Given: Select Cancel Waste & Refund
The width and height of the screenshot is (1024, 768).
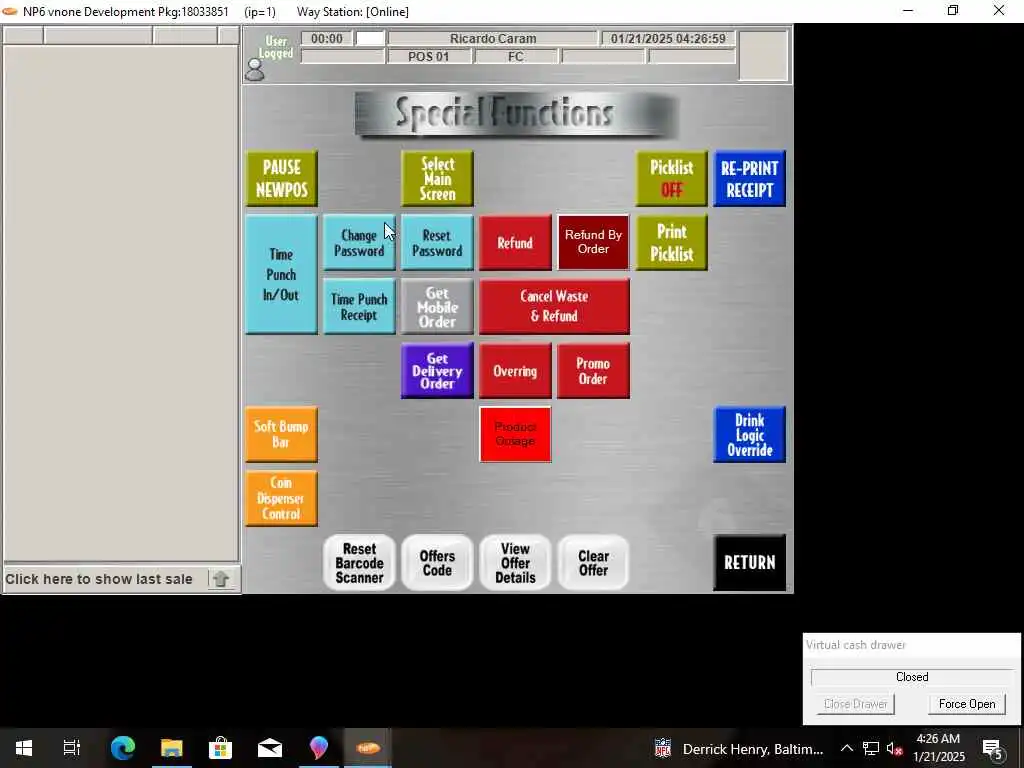Looking at the screenshot, I should coord(554,306).
